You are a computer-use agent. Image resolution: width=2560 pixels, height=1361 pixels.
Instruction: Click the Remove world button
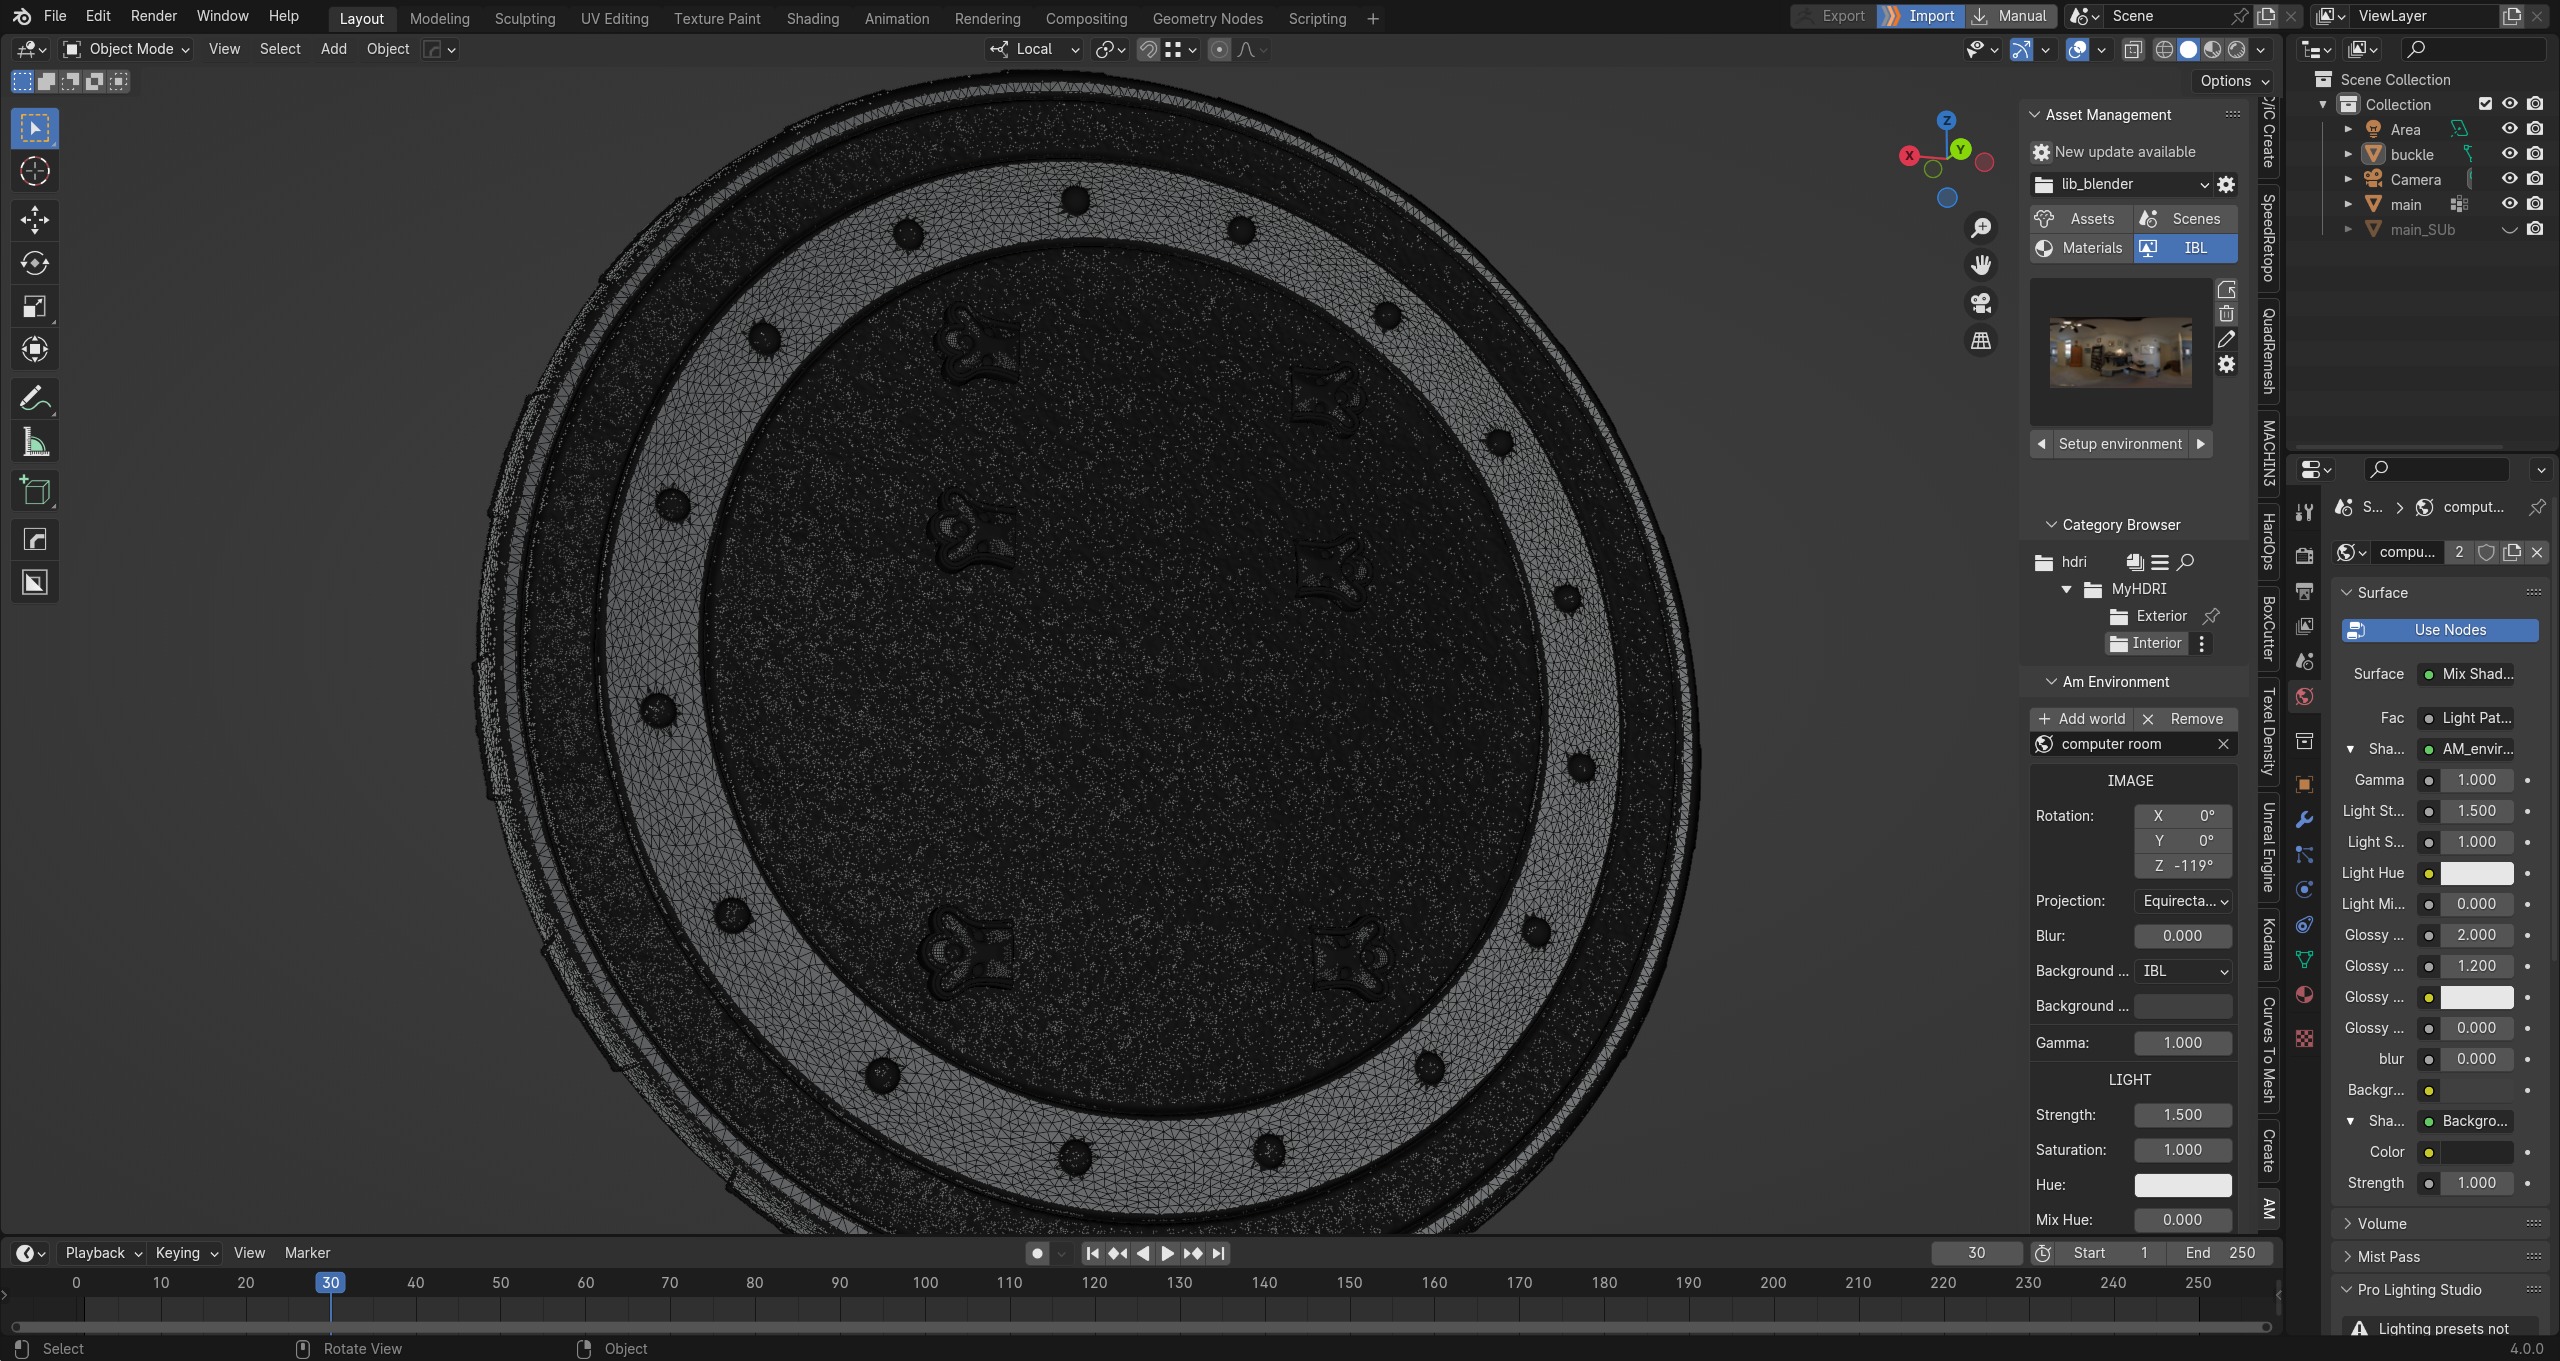coord(2185,719)
